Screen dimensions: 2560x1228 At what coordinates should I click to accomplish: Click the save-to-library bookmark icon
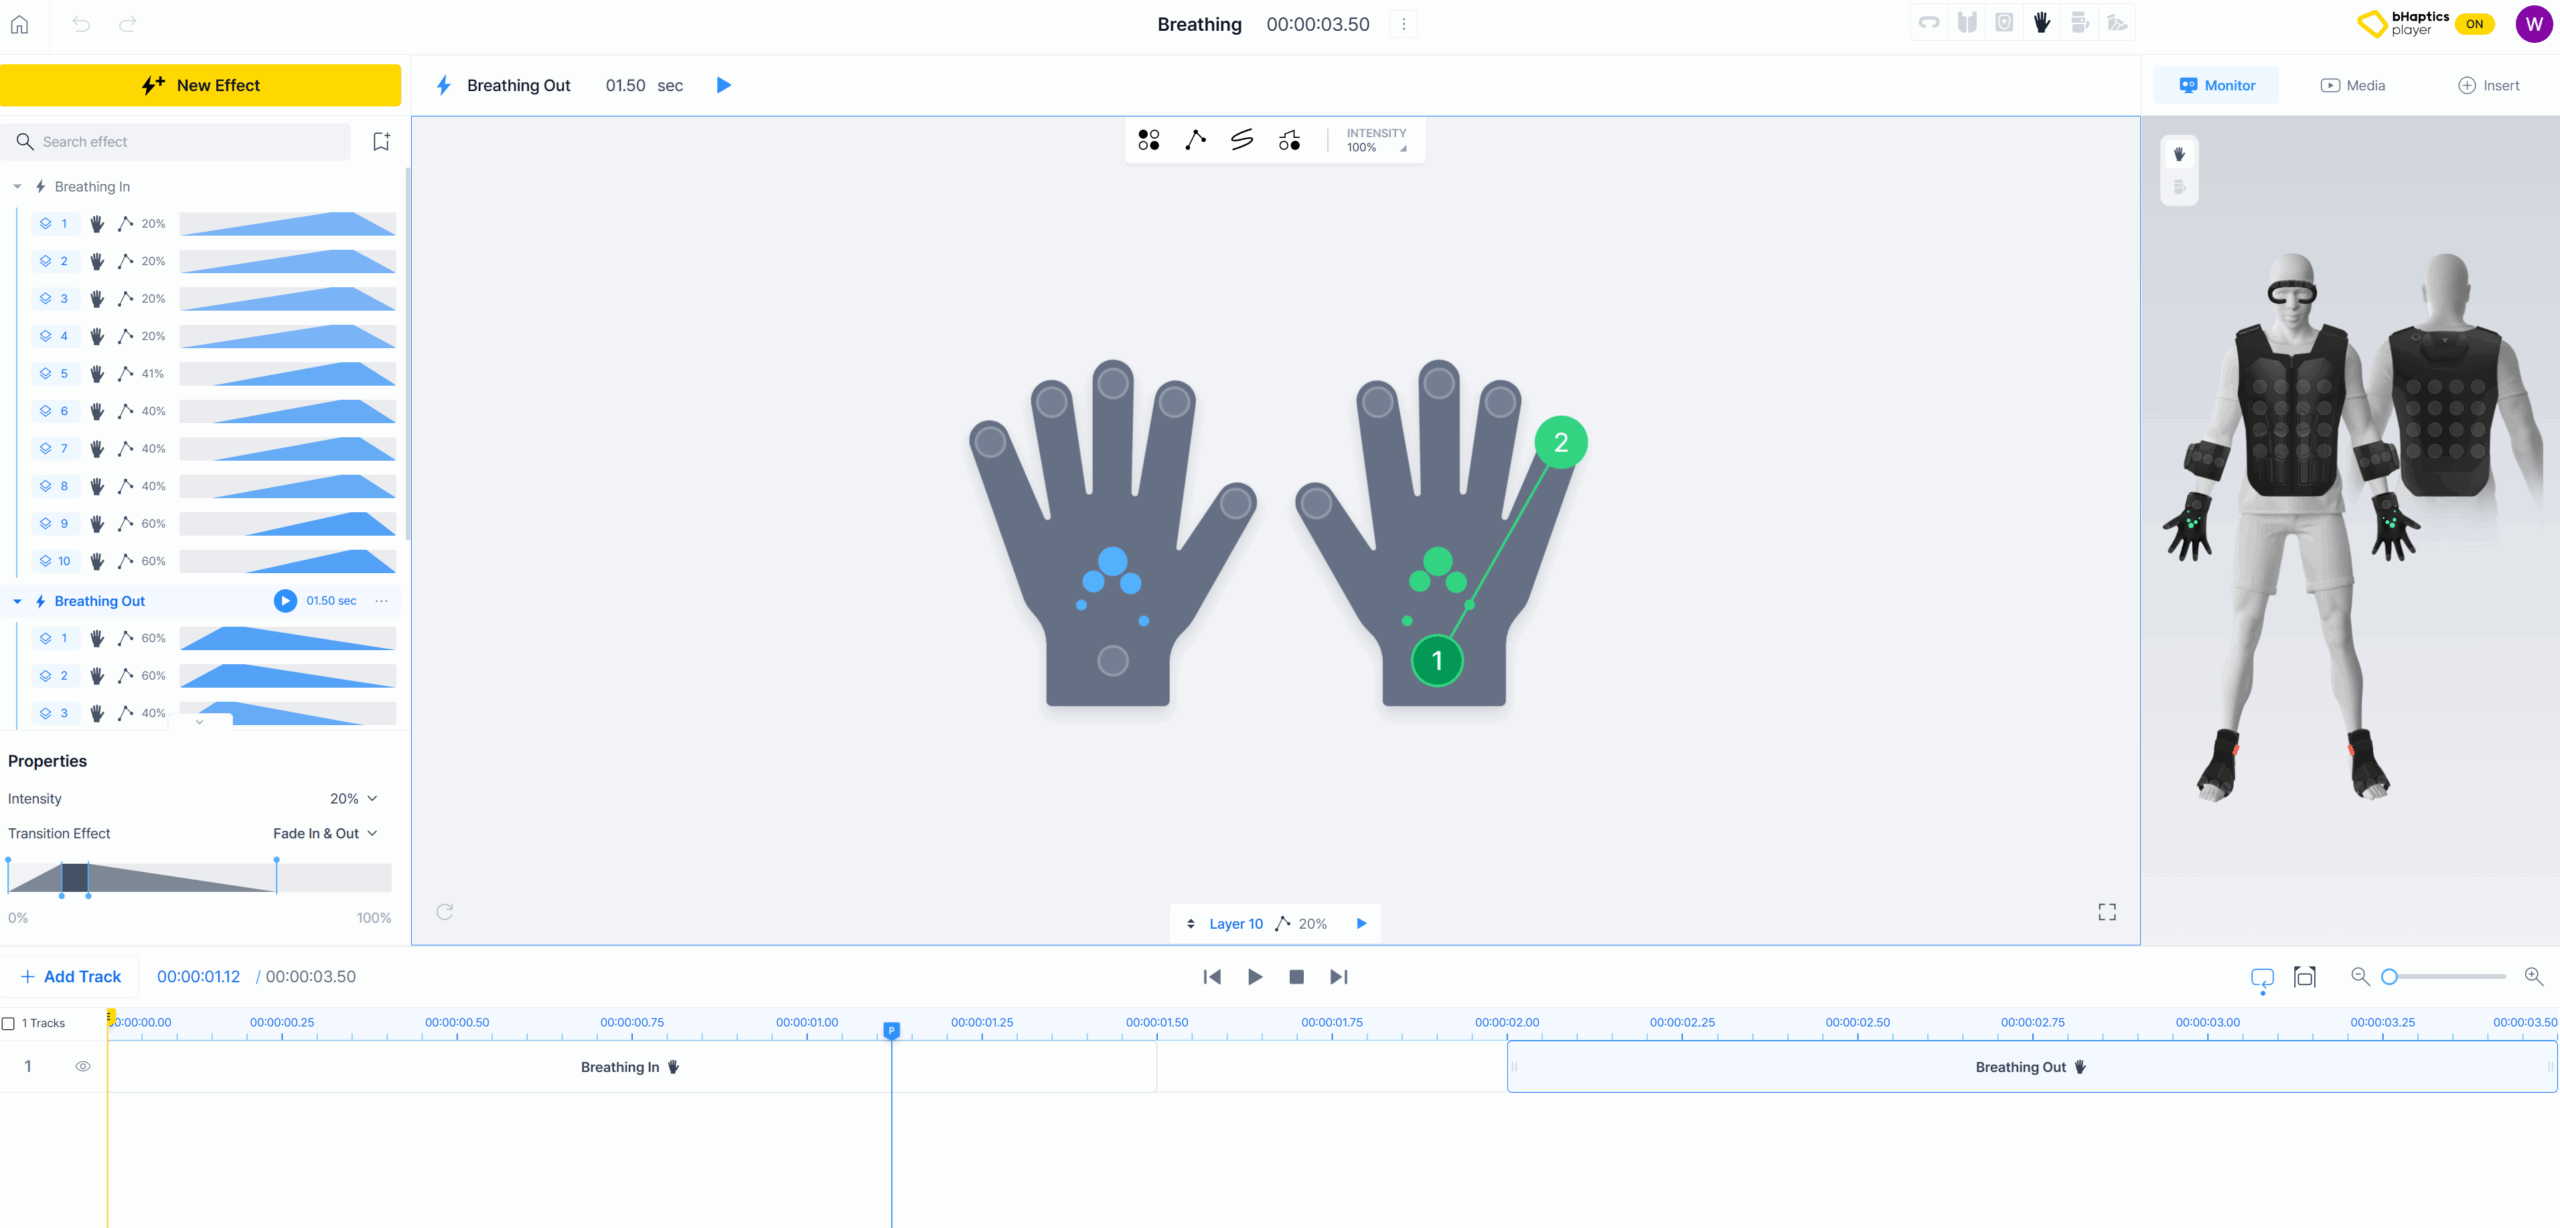click(381, 141)
